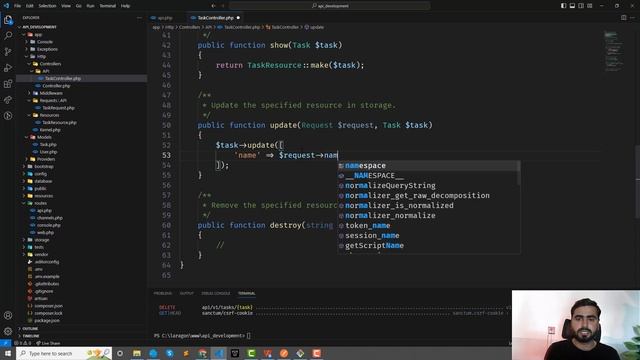Select the token_name autocomplete suggestion
Viewport: 640px width, 360px height.
pos(429,225)
